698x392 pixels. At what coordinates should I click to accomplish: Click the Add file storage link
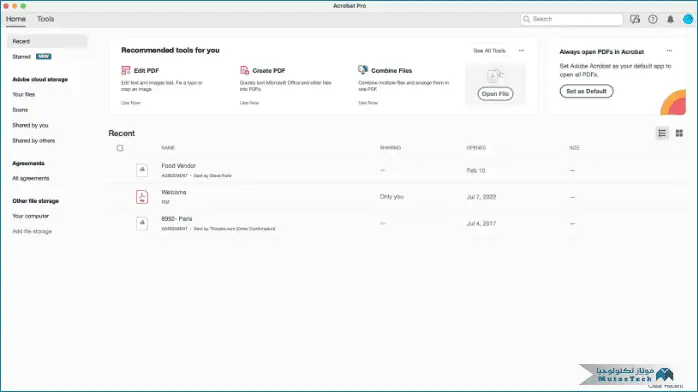coord(32,231)
